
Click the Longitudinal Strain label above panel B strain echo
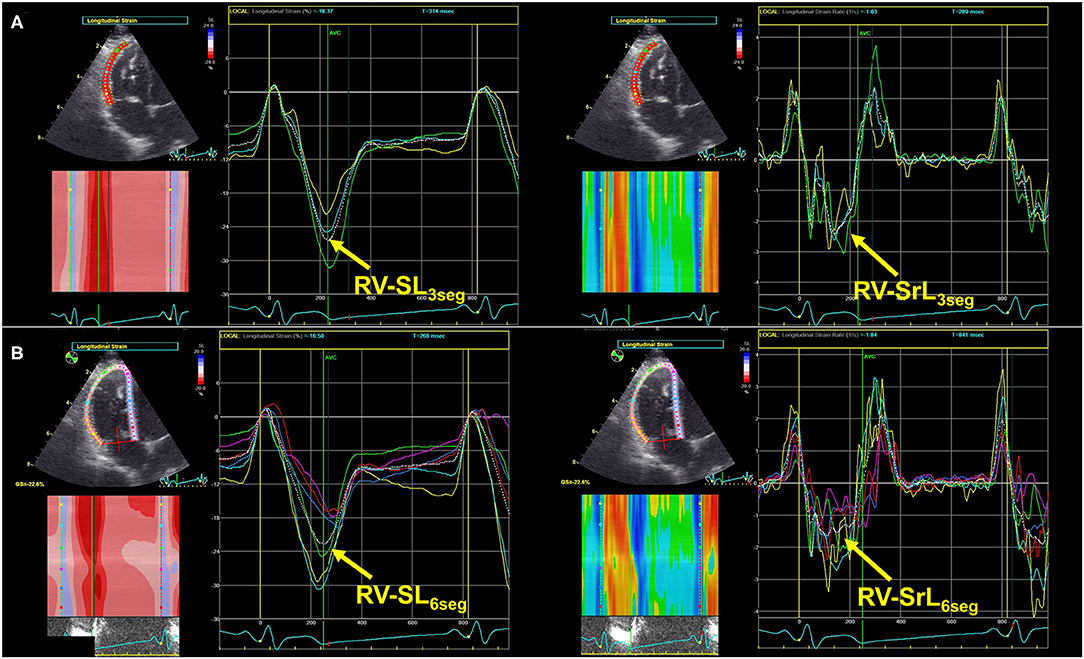point(126,346)
